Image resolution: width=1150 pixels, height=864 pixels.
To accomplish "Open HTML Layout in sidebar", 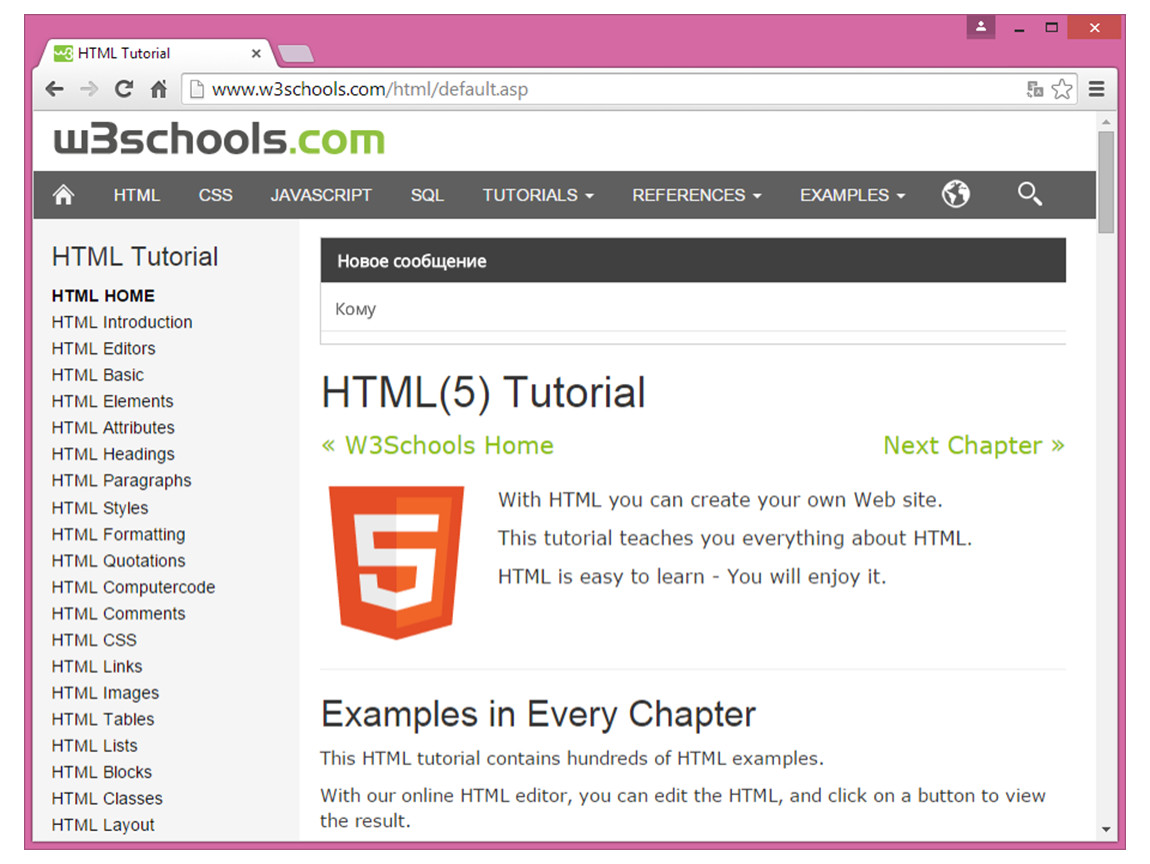I will (x=103, y=824).
